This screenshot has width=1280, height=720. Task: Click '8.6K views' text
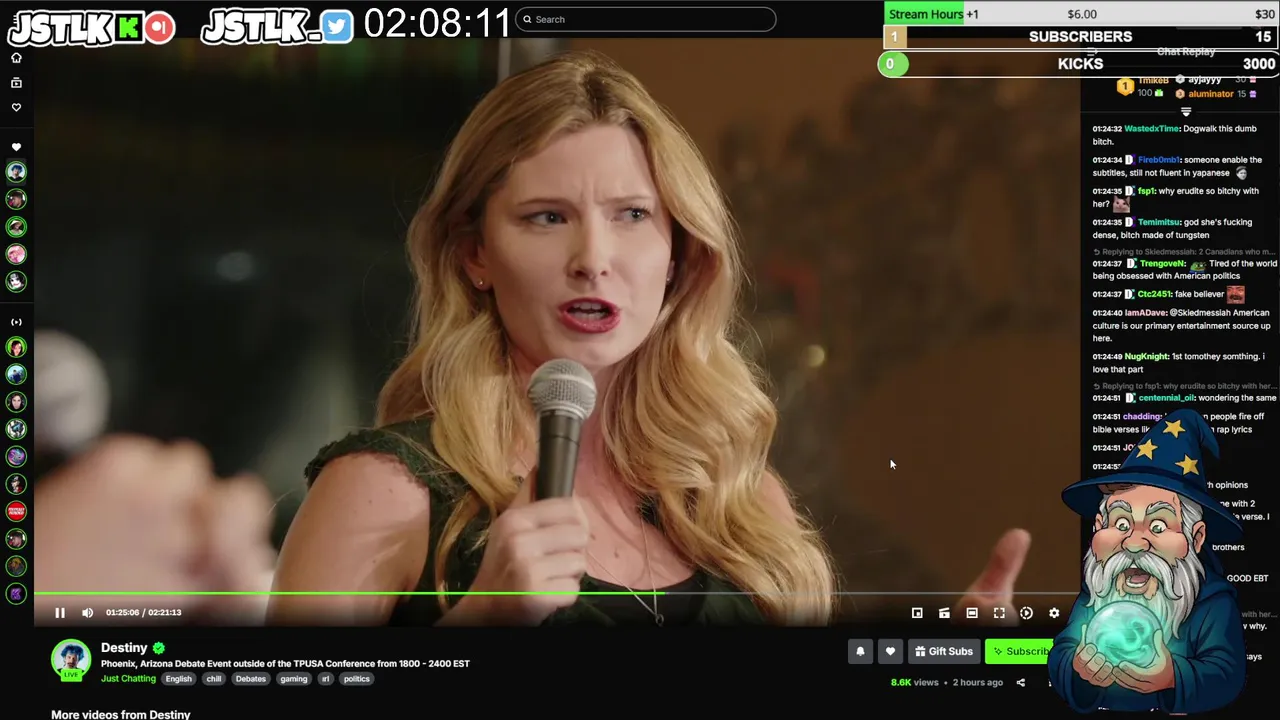[915, 683]
